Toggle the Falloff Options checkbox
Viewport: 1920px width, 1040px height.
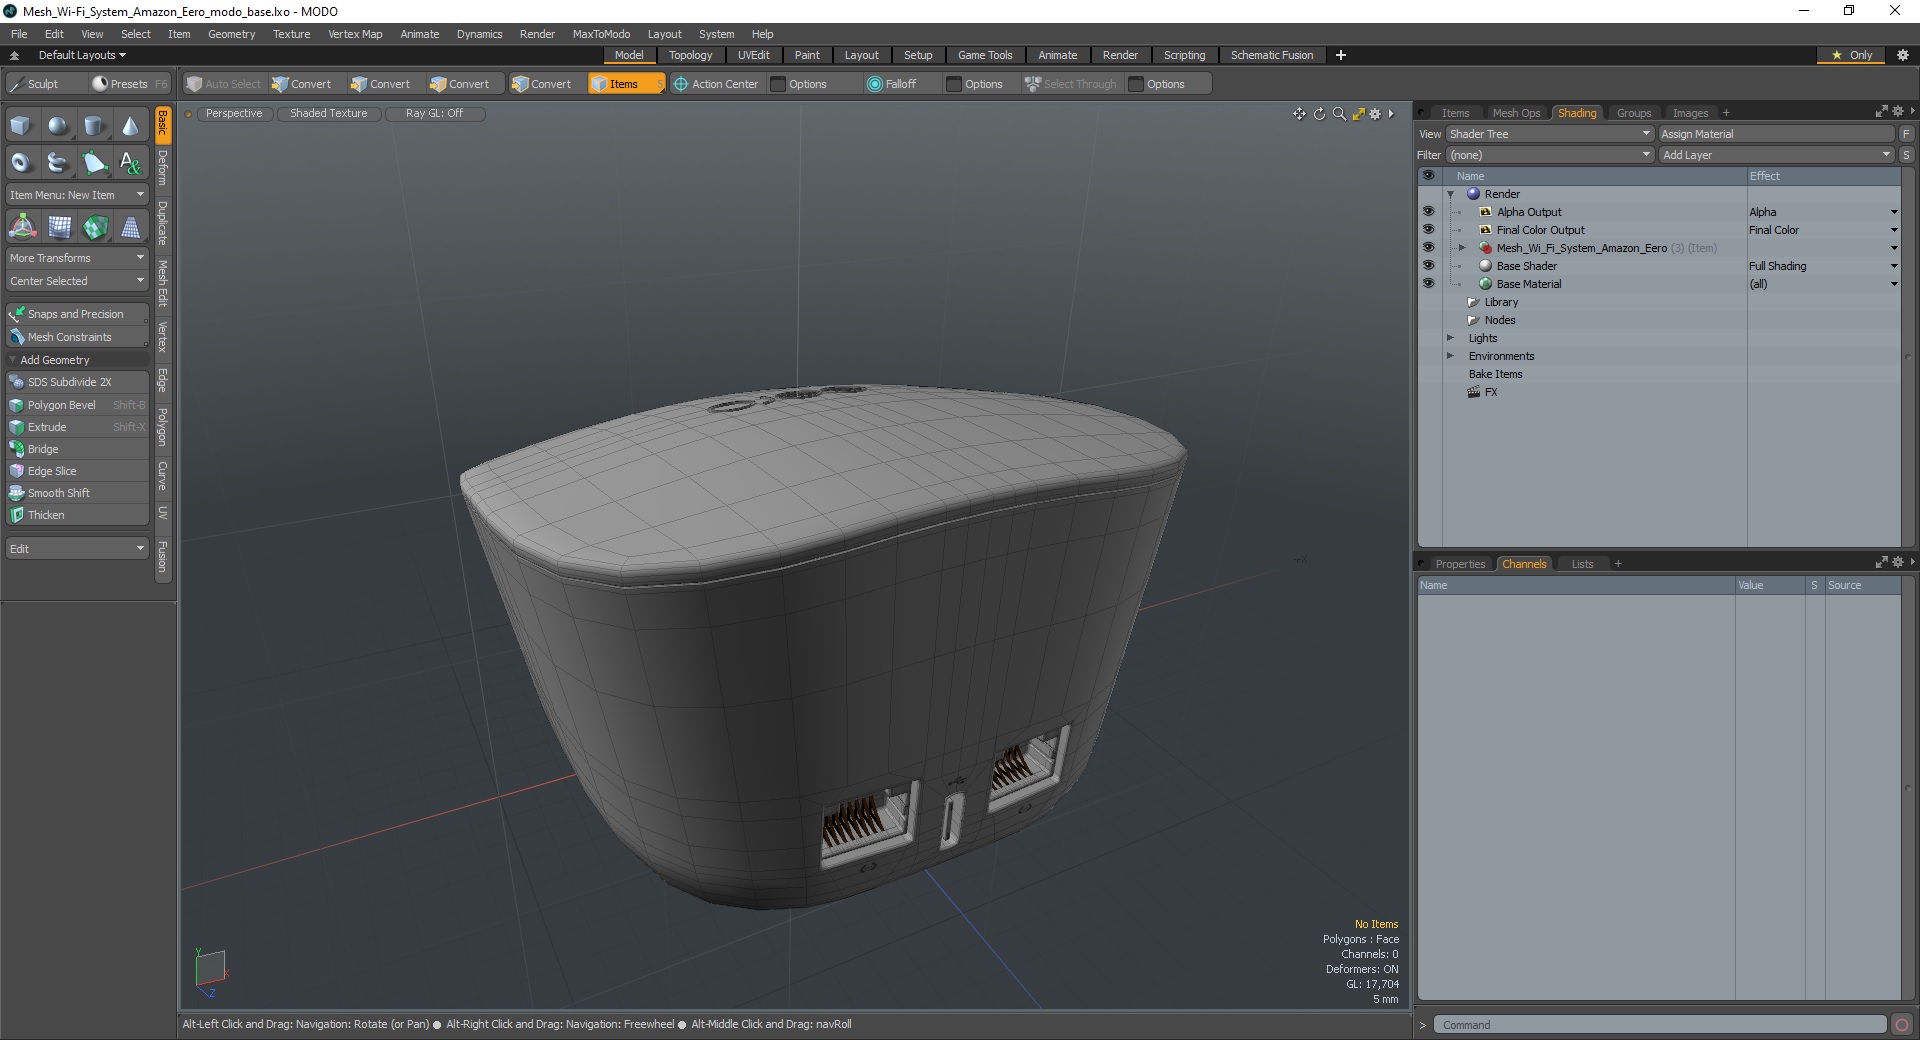tap(954, 84)
